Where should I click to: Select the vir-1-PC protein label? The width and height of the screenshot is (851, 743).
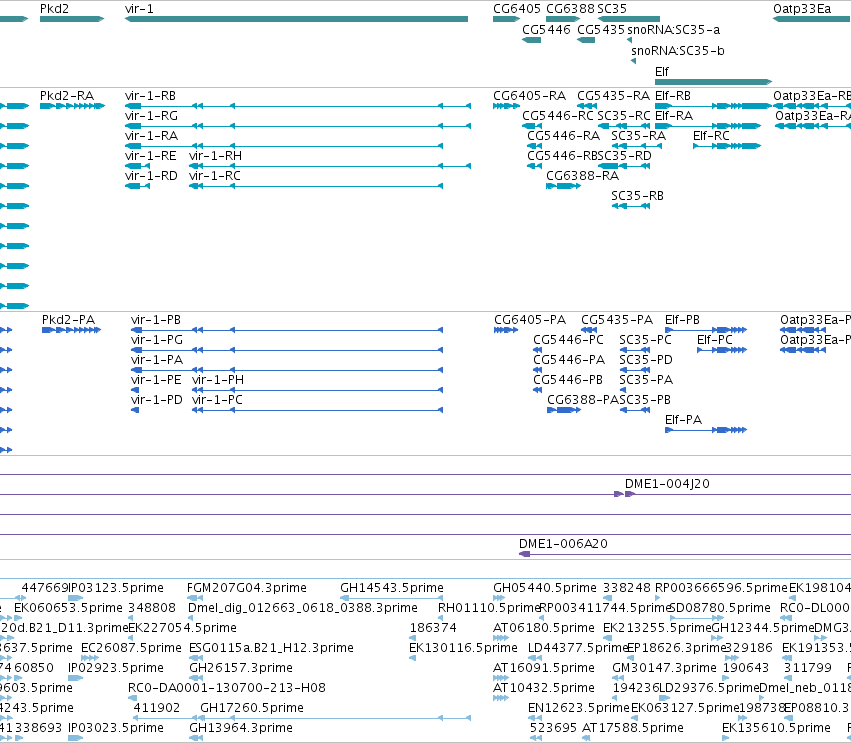(x=217, y=400)
